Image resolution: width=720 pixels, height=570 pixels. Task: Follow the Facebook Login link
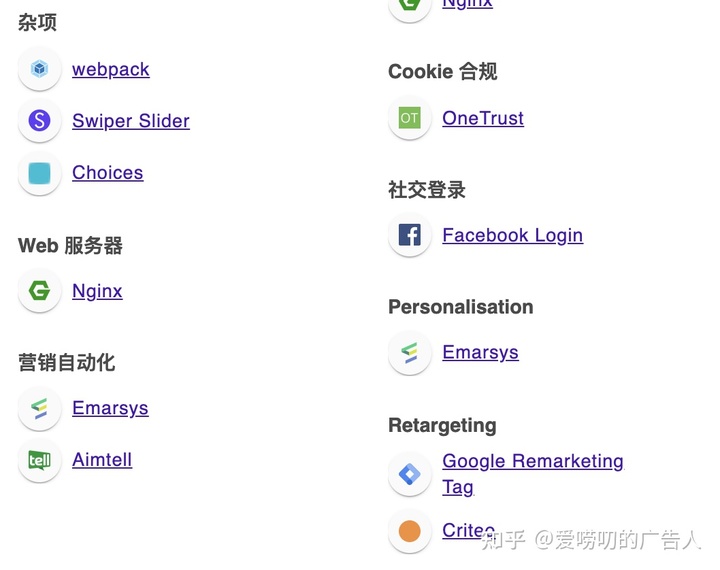(x=513, y=236)
